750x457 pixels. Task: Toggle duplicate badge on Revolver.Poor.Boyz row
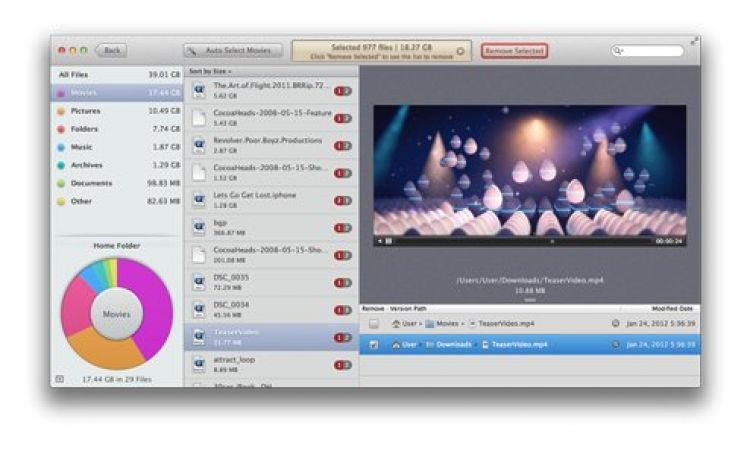coord(342,146)
